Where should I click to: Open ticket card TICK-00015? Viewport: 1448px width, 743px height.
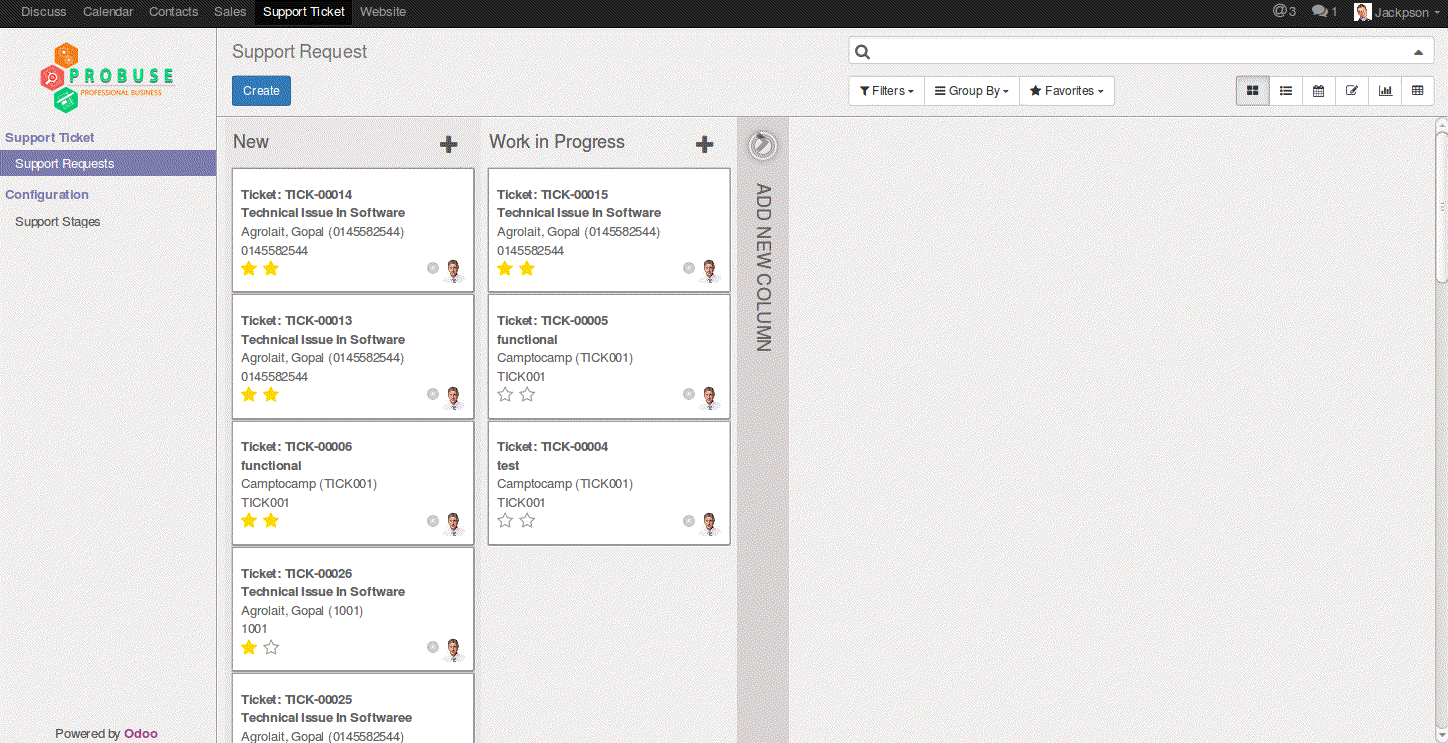point(609,230)
